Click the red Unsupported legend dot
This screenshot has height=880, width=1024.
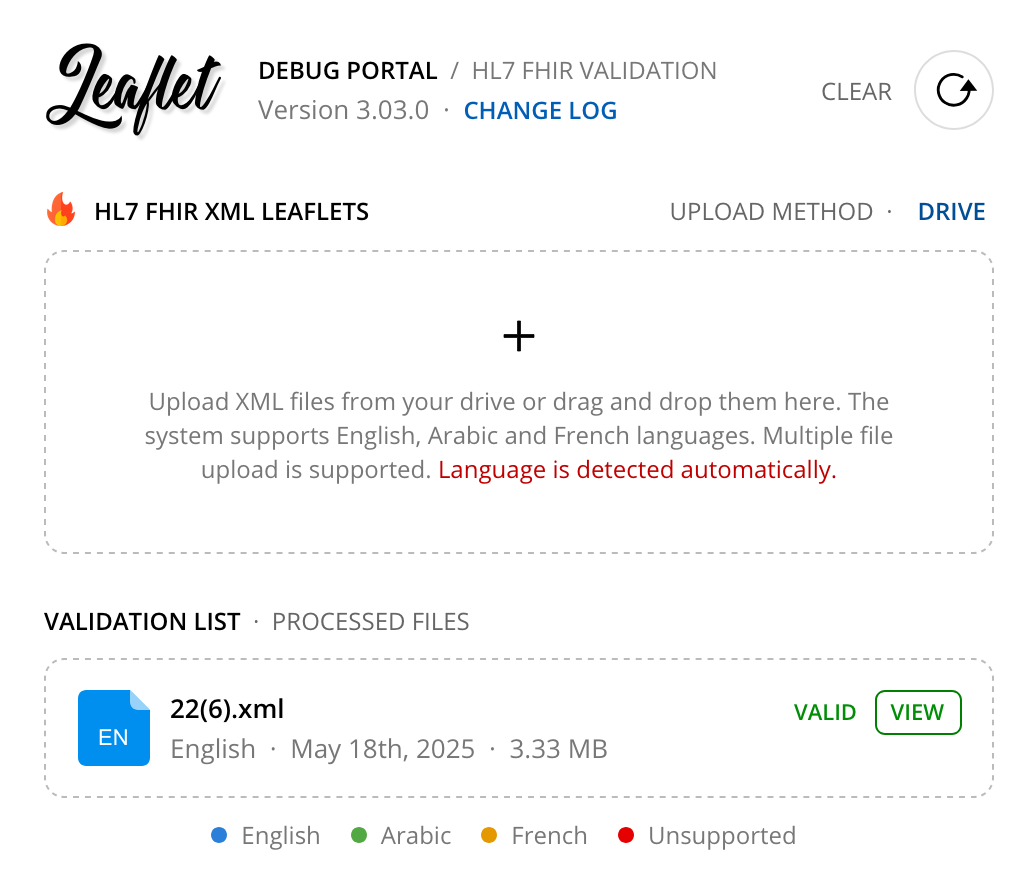point(626,835)
